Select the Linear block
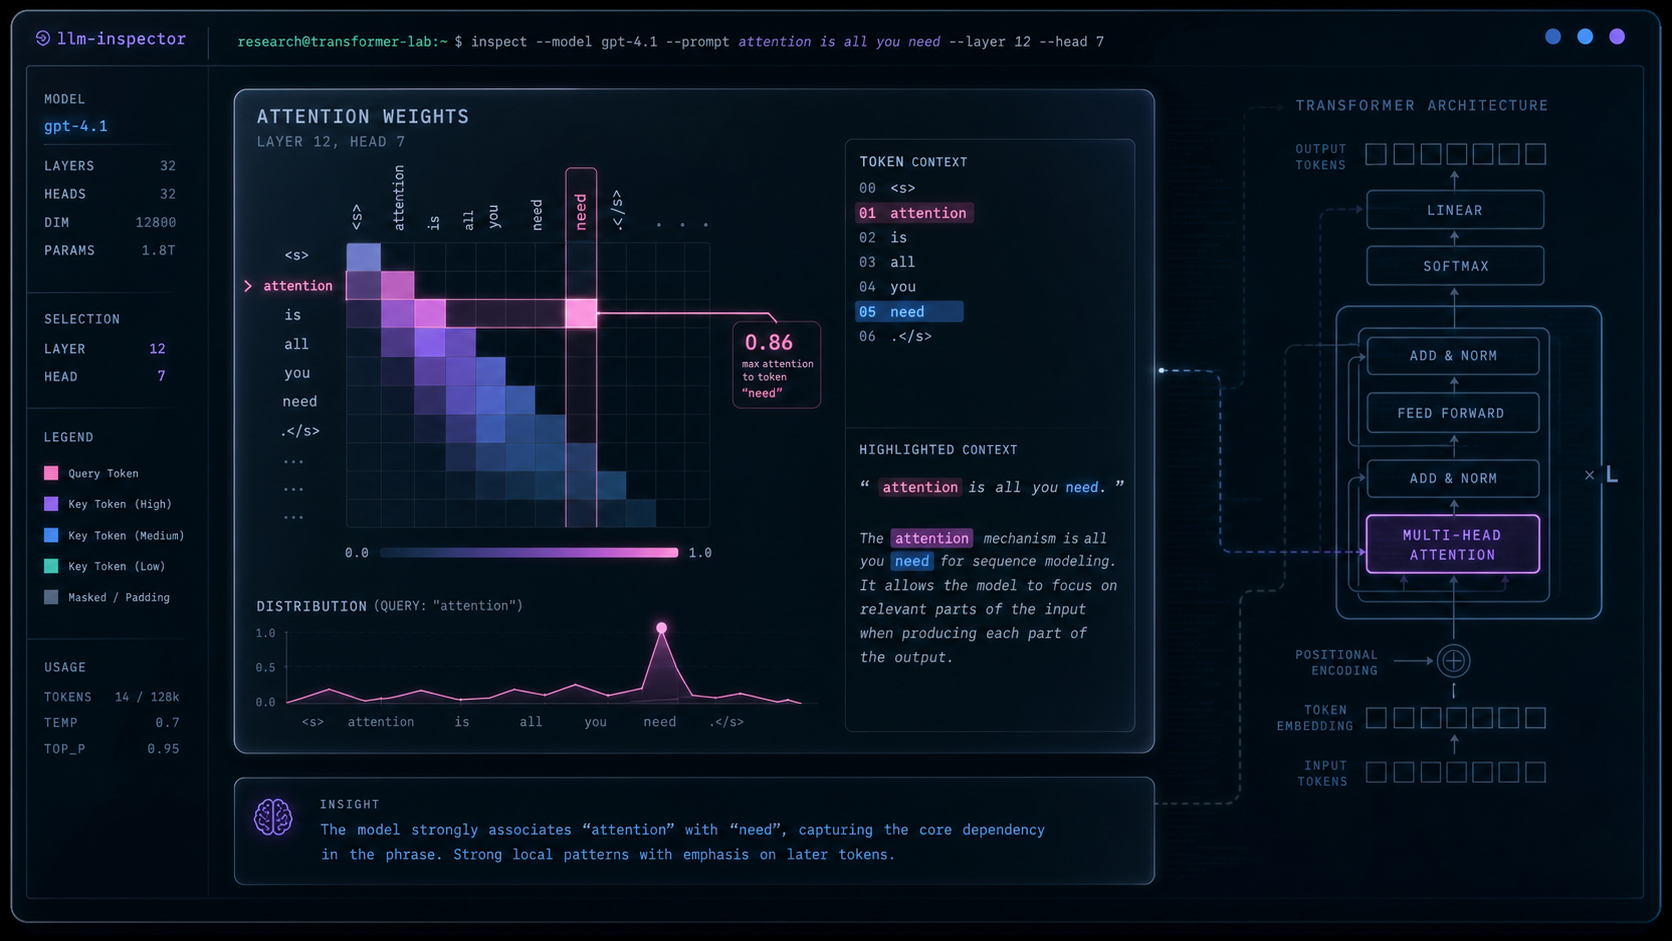1672x941 pixels. coord(1455,210)
